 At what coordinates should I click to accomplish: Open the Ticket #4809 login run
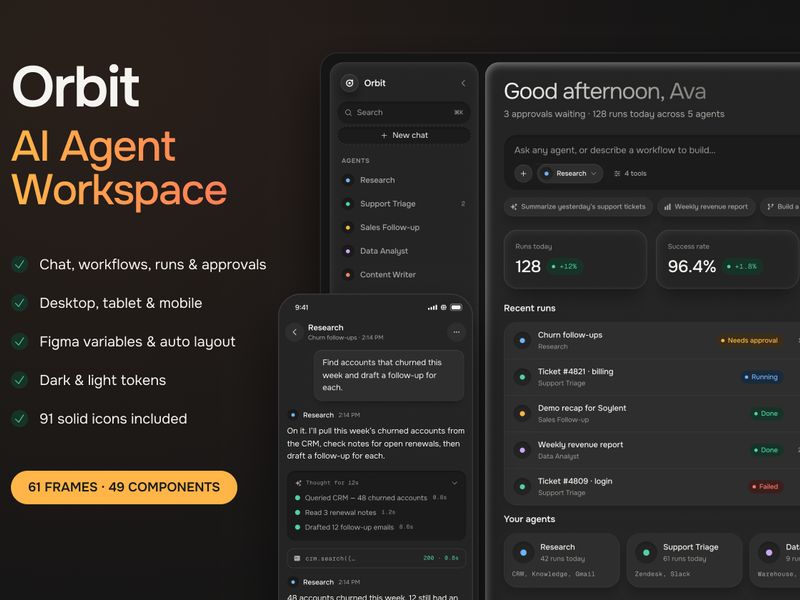[652, 487]
